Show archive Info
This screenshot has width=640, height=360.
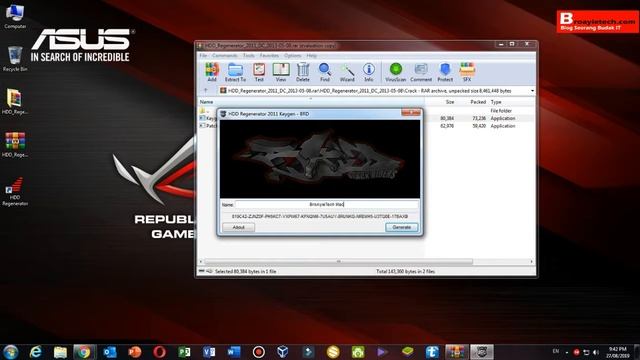369,72
